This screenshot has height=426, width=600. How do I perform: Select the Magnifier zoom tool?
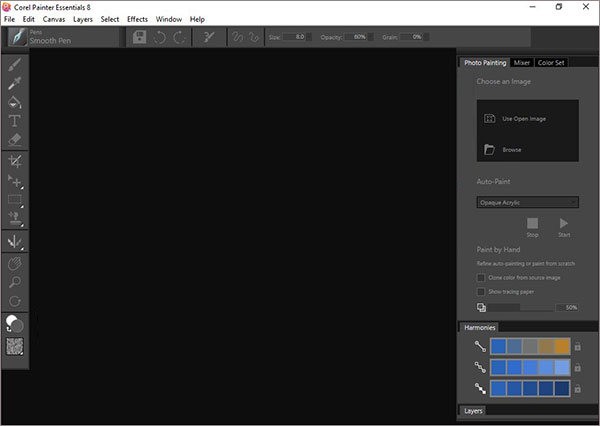15,282
